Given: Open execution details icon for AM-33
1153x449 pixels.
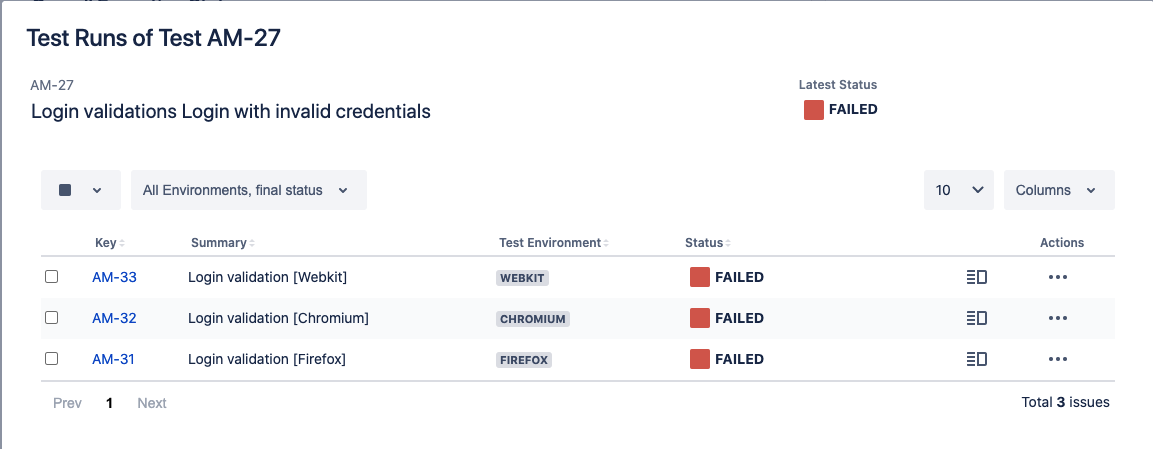Looking at the screenshot, I should tap(976, 277).
